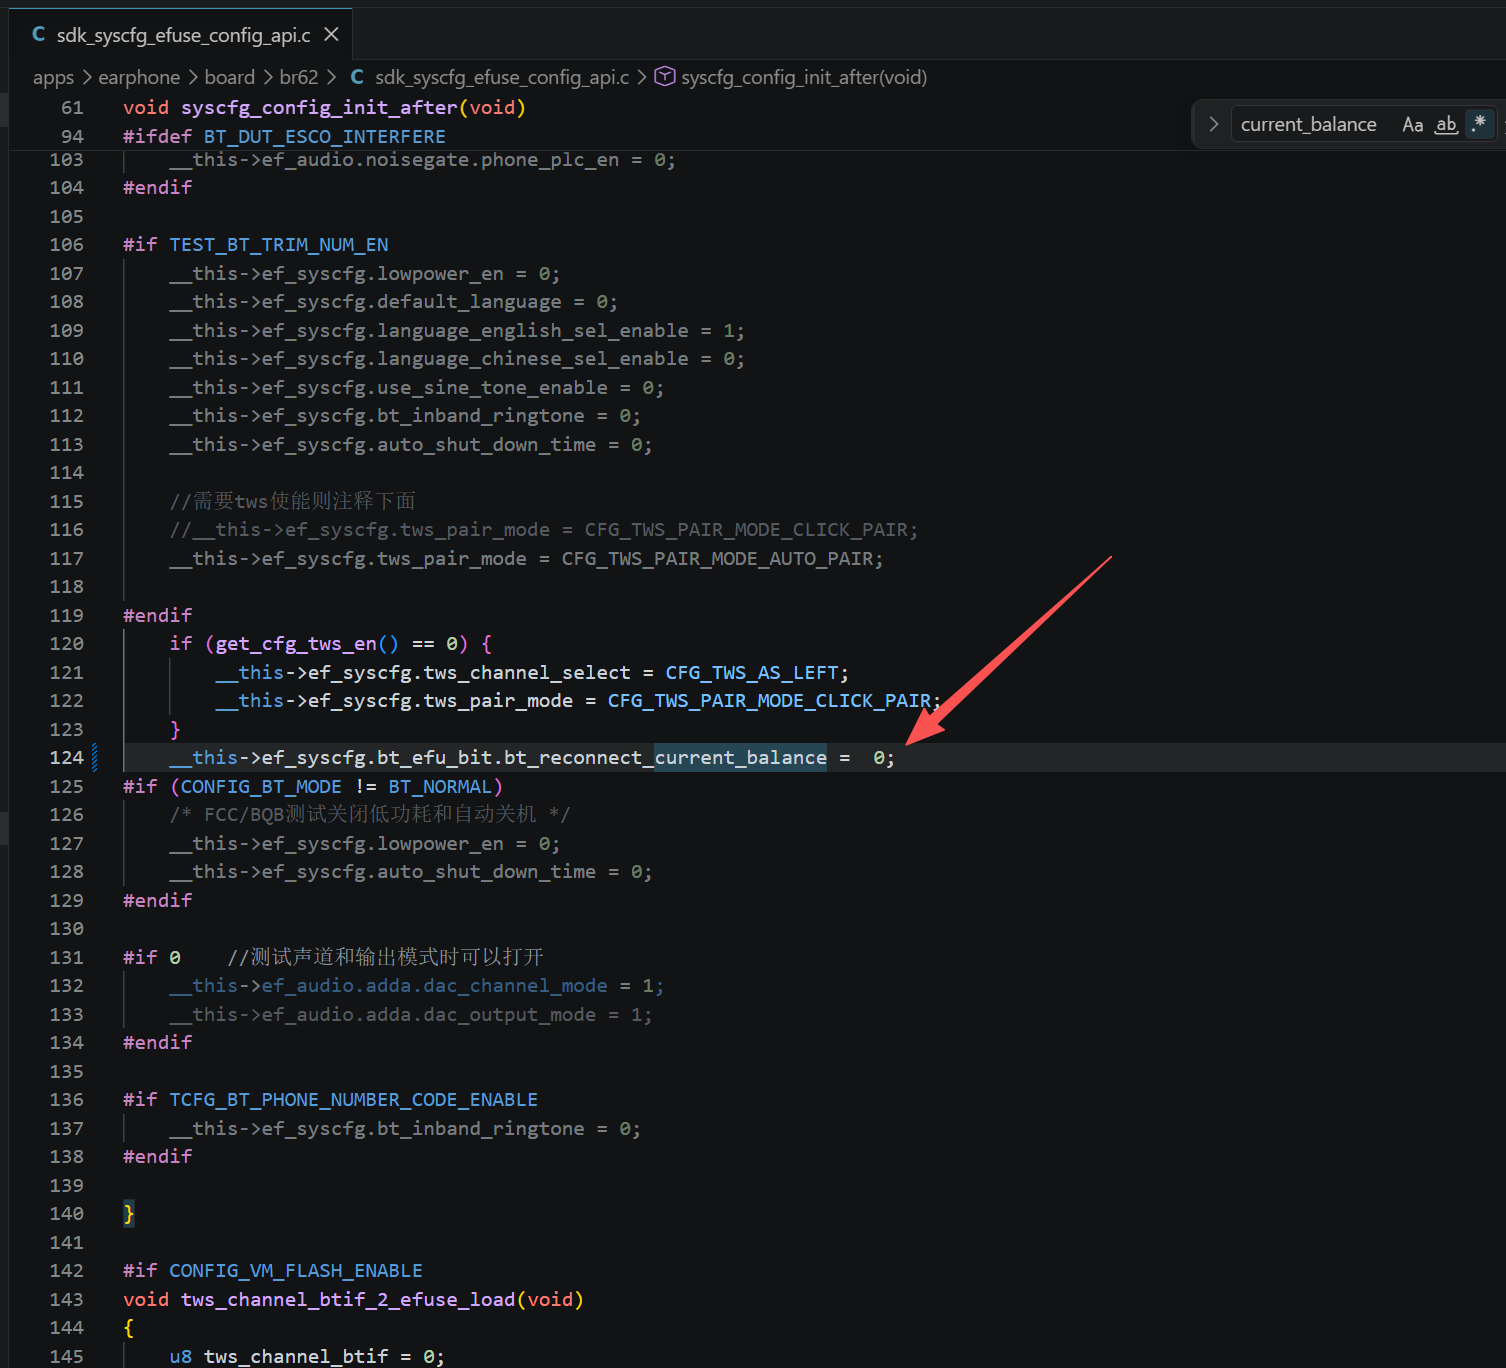This screenshot has width=1506, height=1368.
Task: Click the find input containing current_balance
Action: click(x=1308, y=124)
